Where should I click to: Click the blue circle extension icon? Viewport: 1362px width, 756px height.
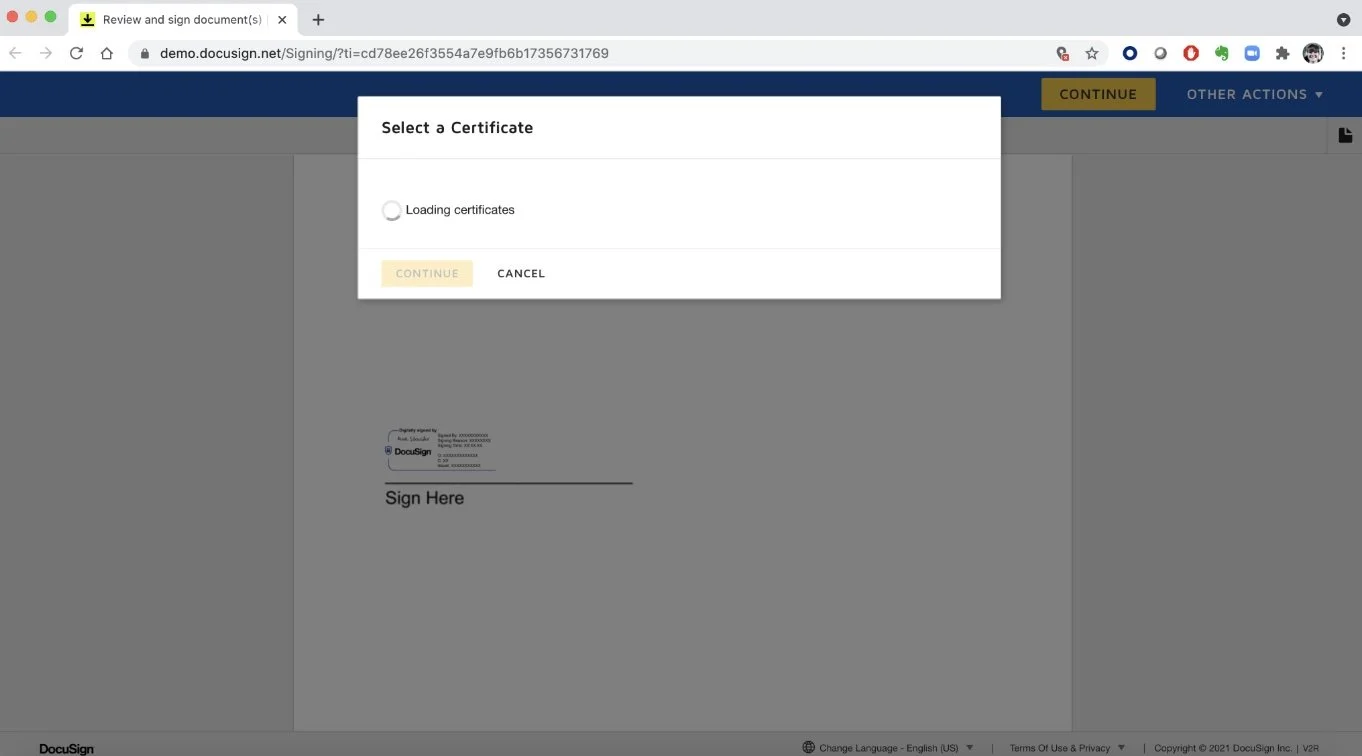coord(1130,53)
